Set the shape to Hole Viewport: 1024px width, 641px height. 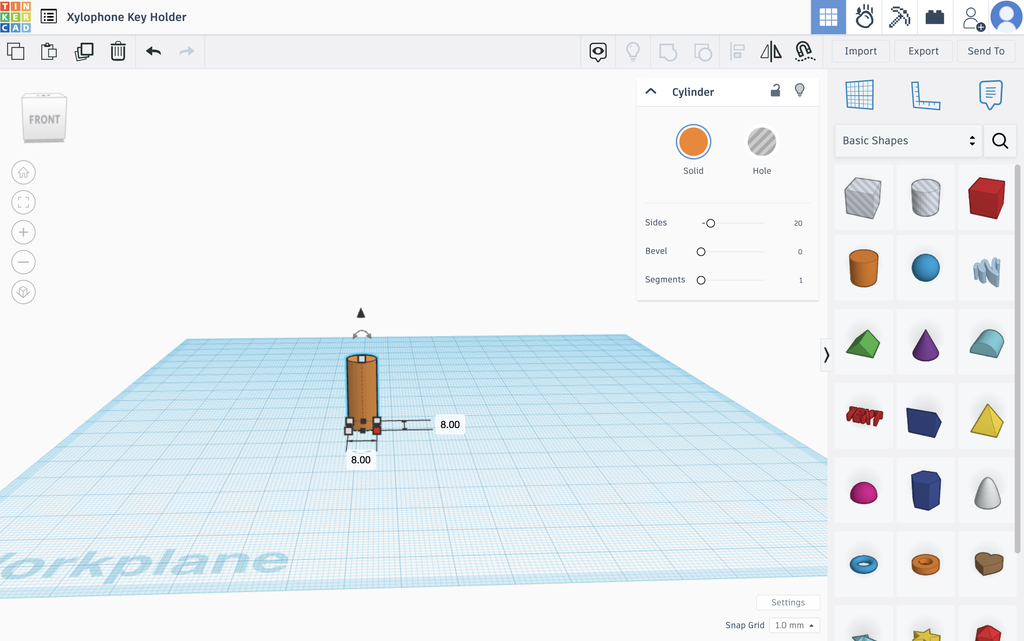click(761, 142)
